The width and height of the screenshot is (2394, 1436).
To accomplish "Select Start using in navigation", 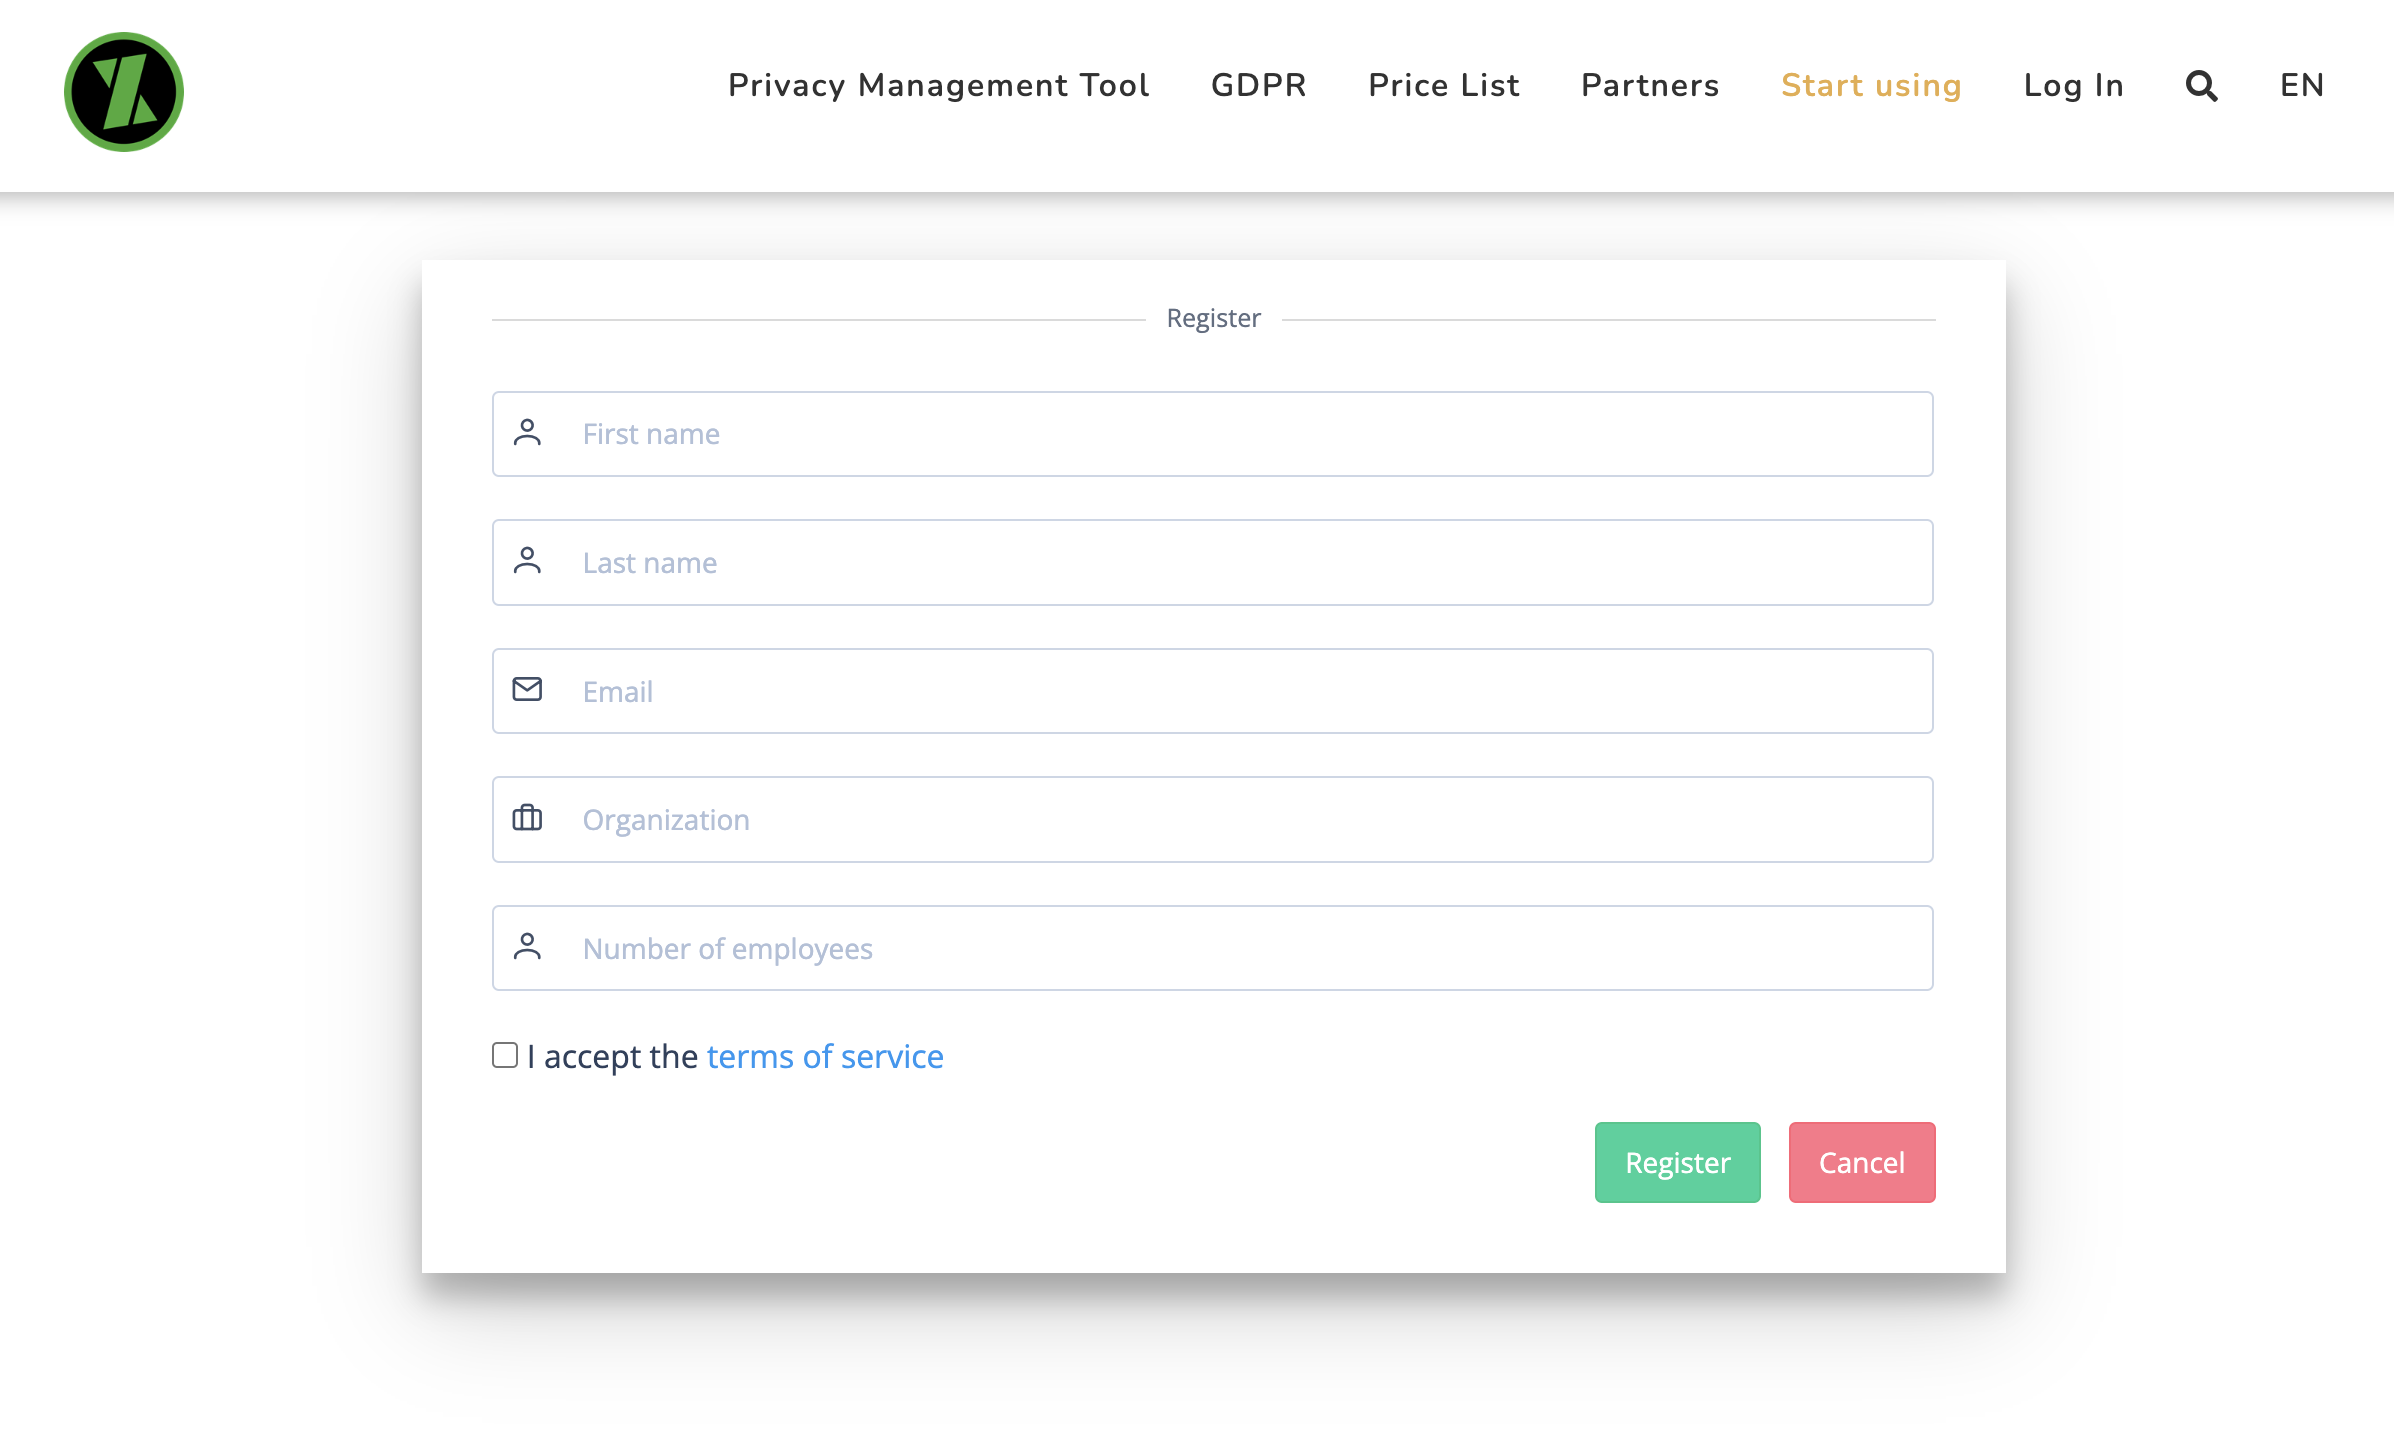I will pos(1871,86).
